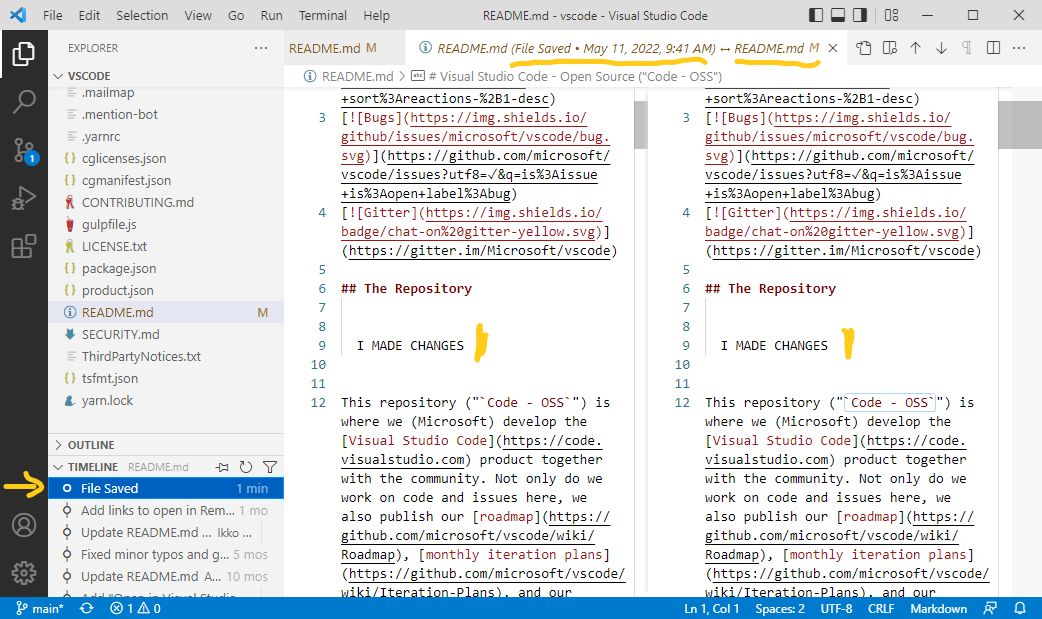1042x619 pixels.
Task: Open the Go menu
Action: pyautogui.click(x=236, y=15)
